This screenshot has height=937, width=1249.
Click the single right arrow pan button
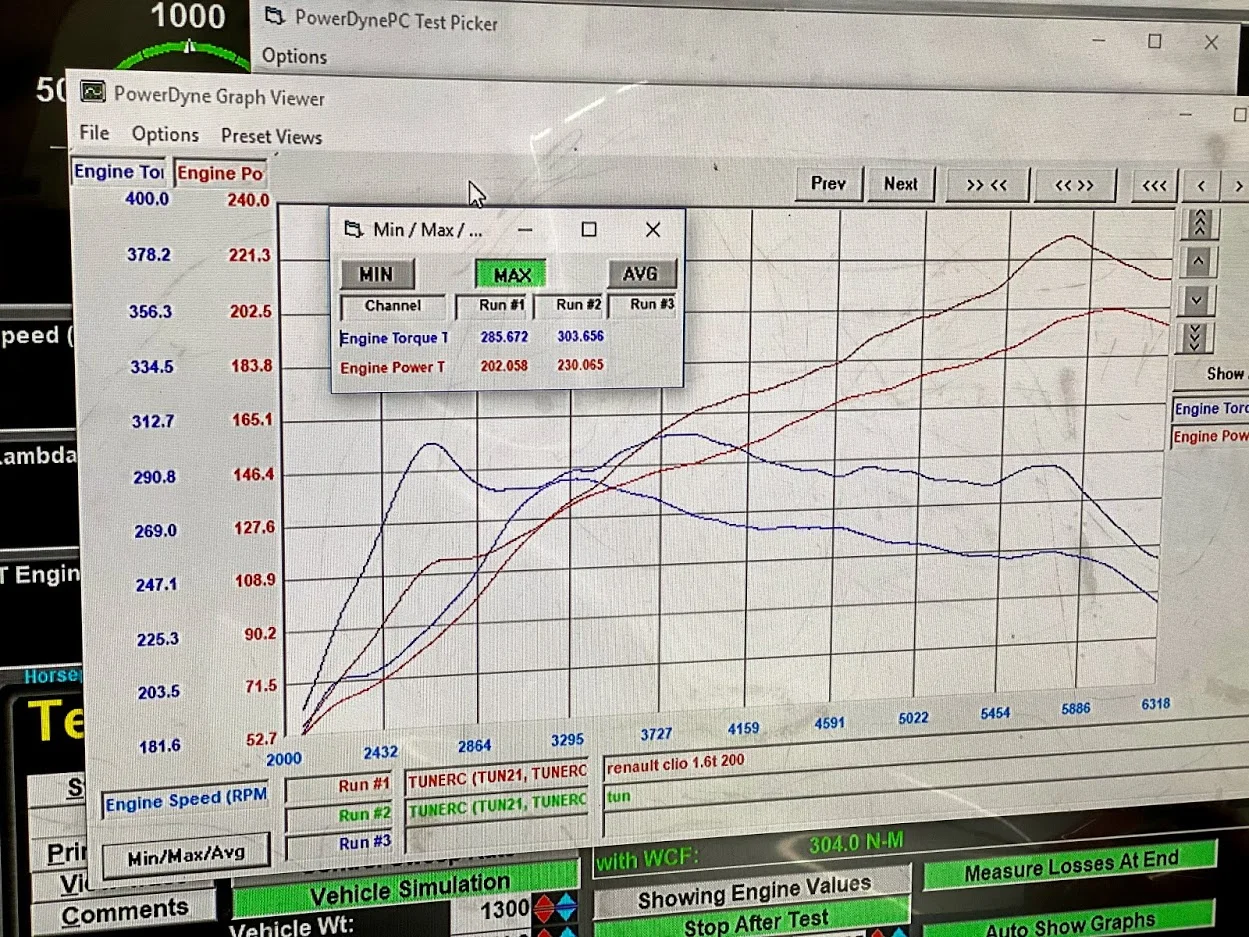1237,186
